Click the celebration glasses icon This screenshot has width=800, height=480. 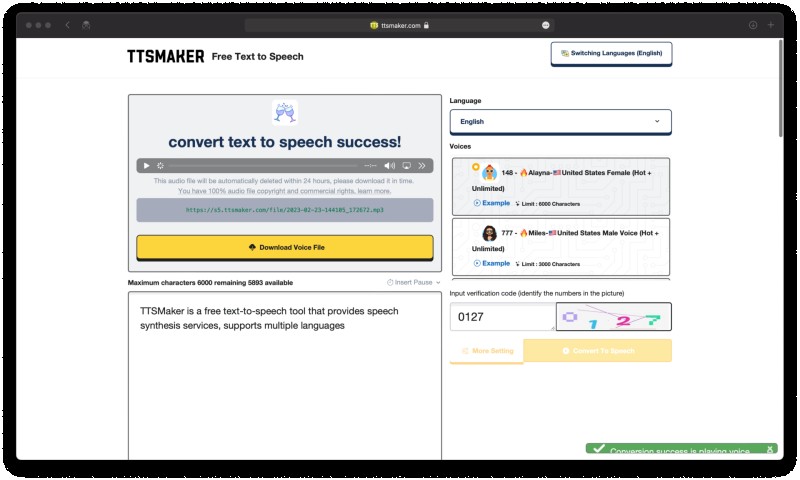285,113
